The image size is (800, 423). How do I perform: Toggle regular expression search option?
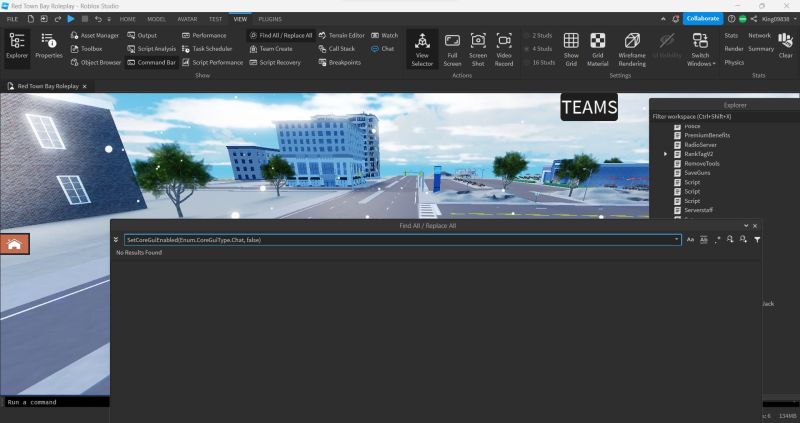[717, 239]
